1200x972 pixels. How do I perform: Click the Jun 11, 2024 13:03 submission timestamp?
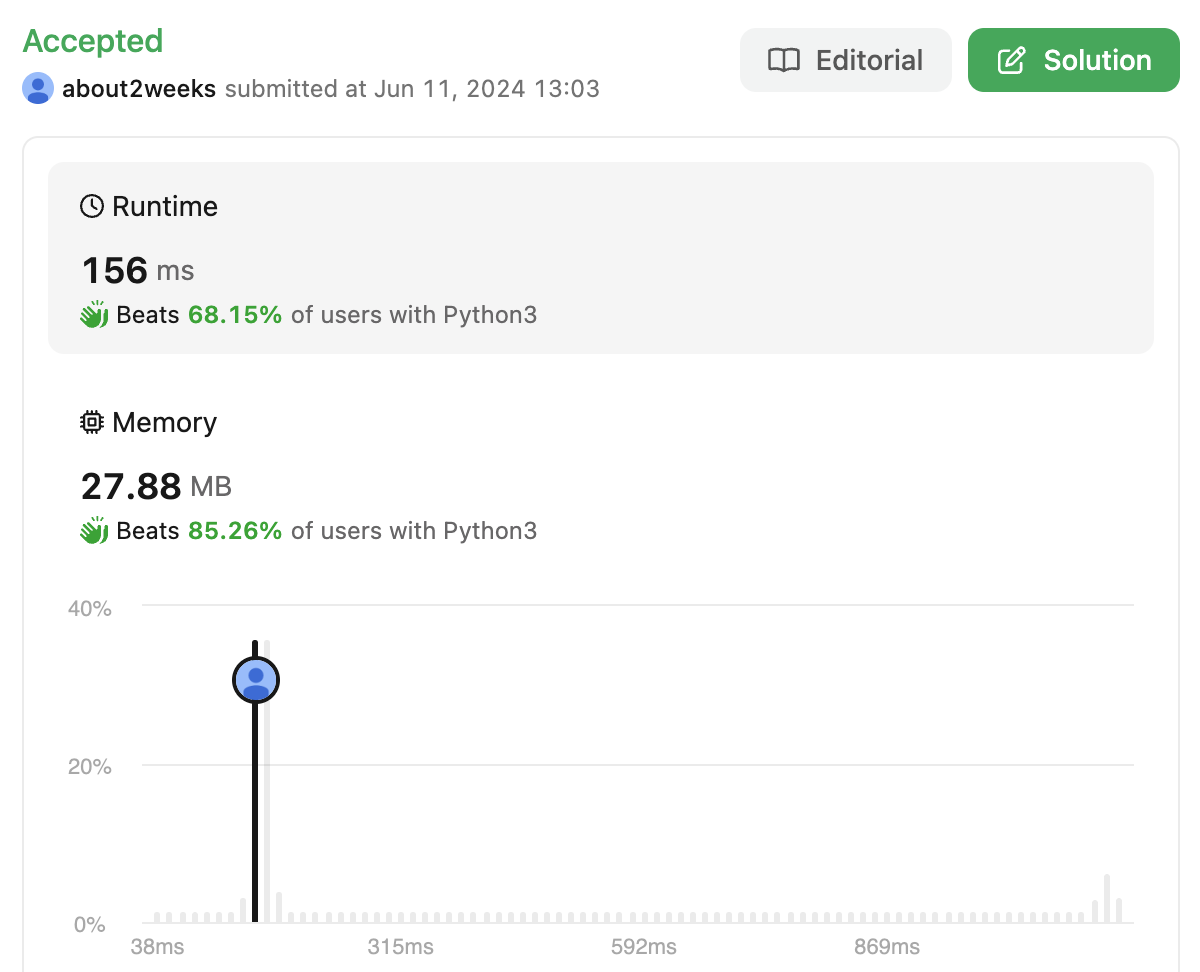click(x=487, y=89)
